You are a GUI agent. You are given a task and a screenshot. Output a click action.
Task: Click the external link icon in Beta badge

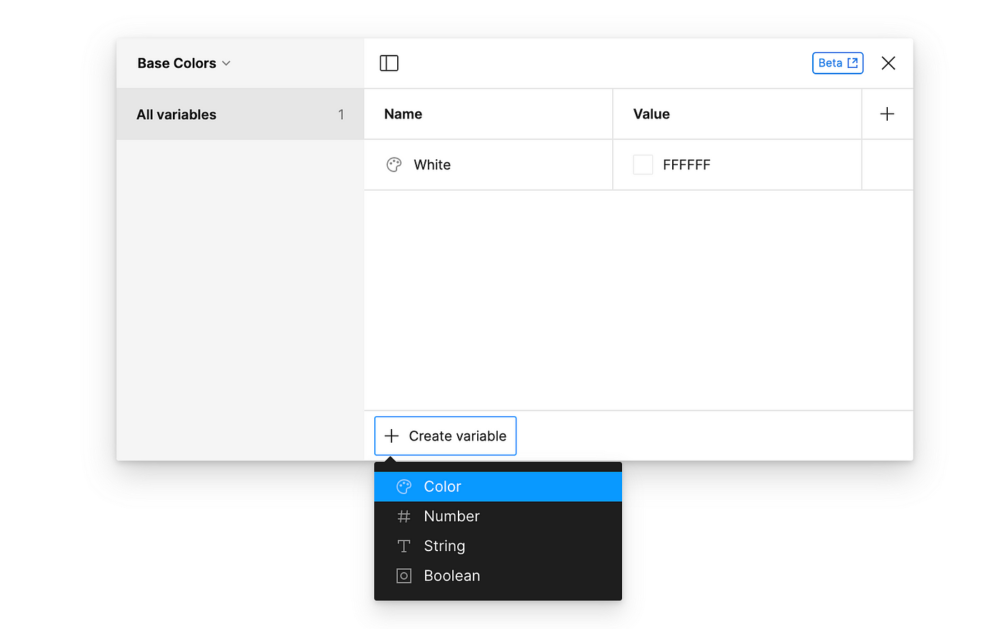(853, 63)
